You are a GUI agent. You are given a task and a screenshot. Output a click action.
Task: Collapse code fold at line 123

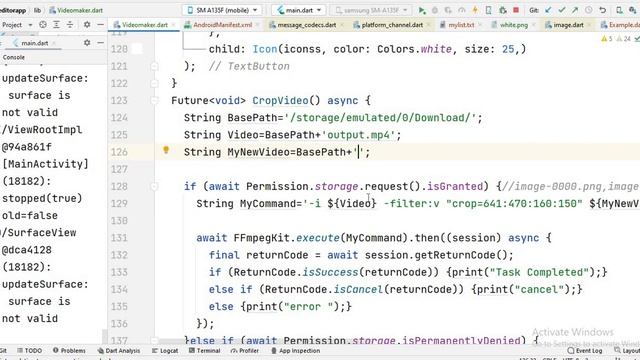click(x=154, y=100)
